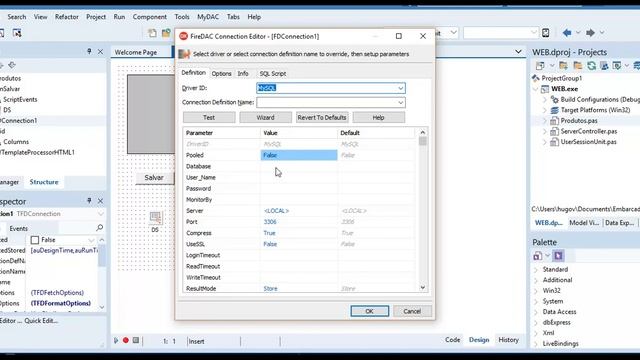Screen dimensions: 640x360
Task: Click the Help button in Connection Editor
Action: tap(378, 118)
